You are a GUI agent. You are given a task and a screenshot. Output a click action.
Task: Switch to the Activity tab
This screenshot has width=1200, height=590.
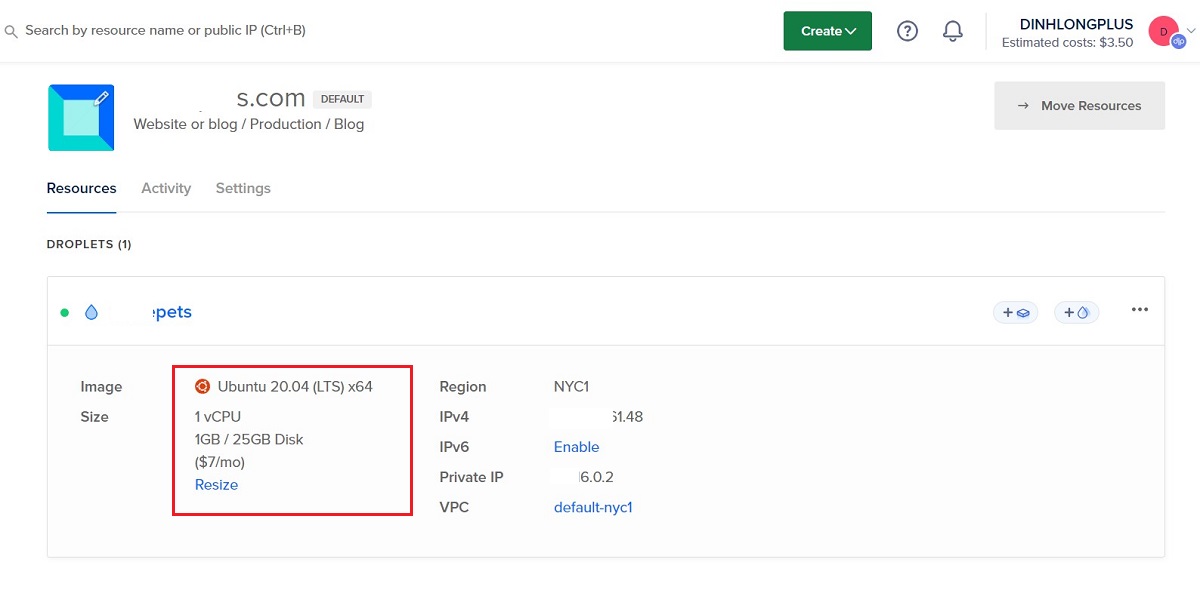pos(165,188)
